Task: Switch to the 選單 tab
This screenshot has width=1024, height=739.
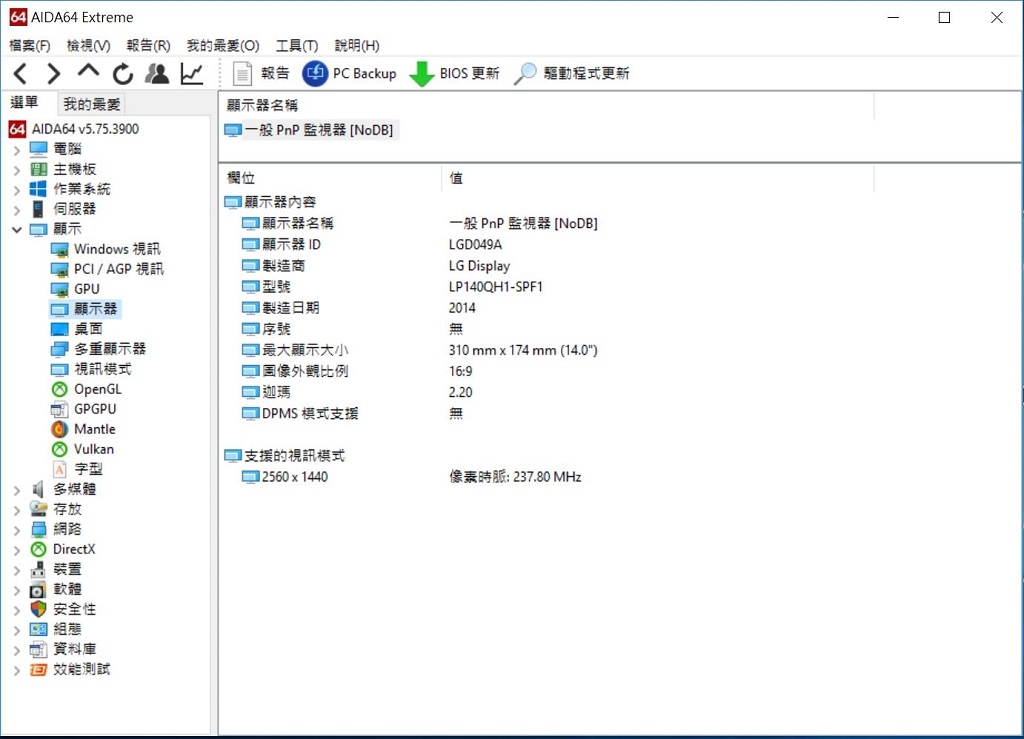Action: click(x=25, y=102)
